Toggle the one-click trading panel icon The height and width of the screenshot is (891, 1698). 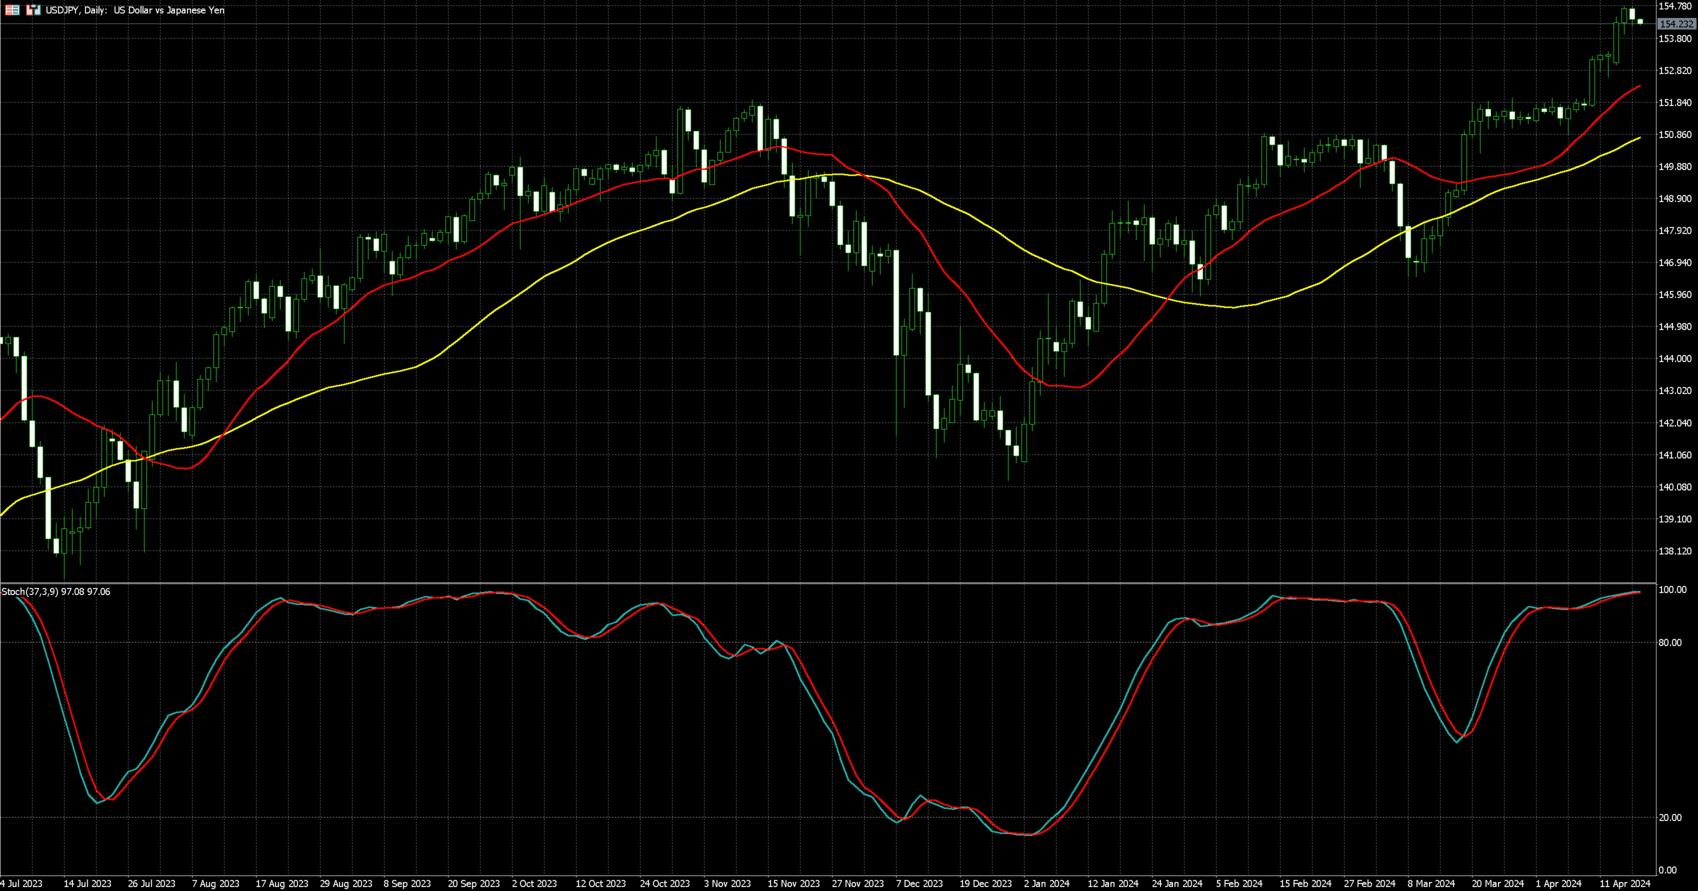point(34,10)
